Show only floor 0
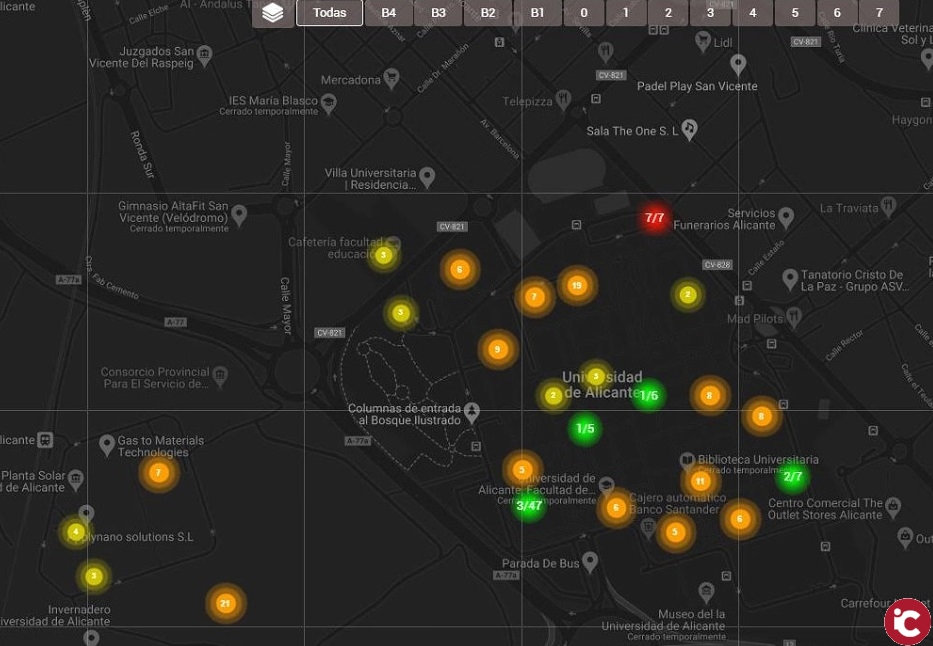Screen dimensions: 933x646 [583, 13]
